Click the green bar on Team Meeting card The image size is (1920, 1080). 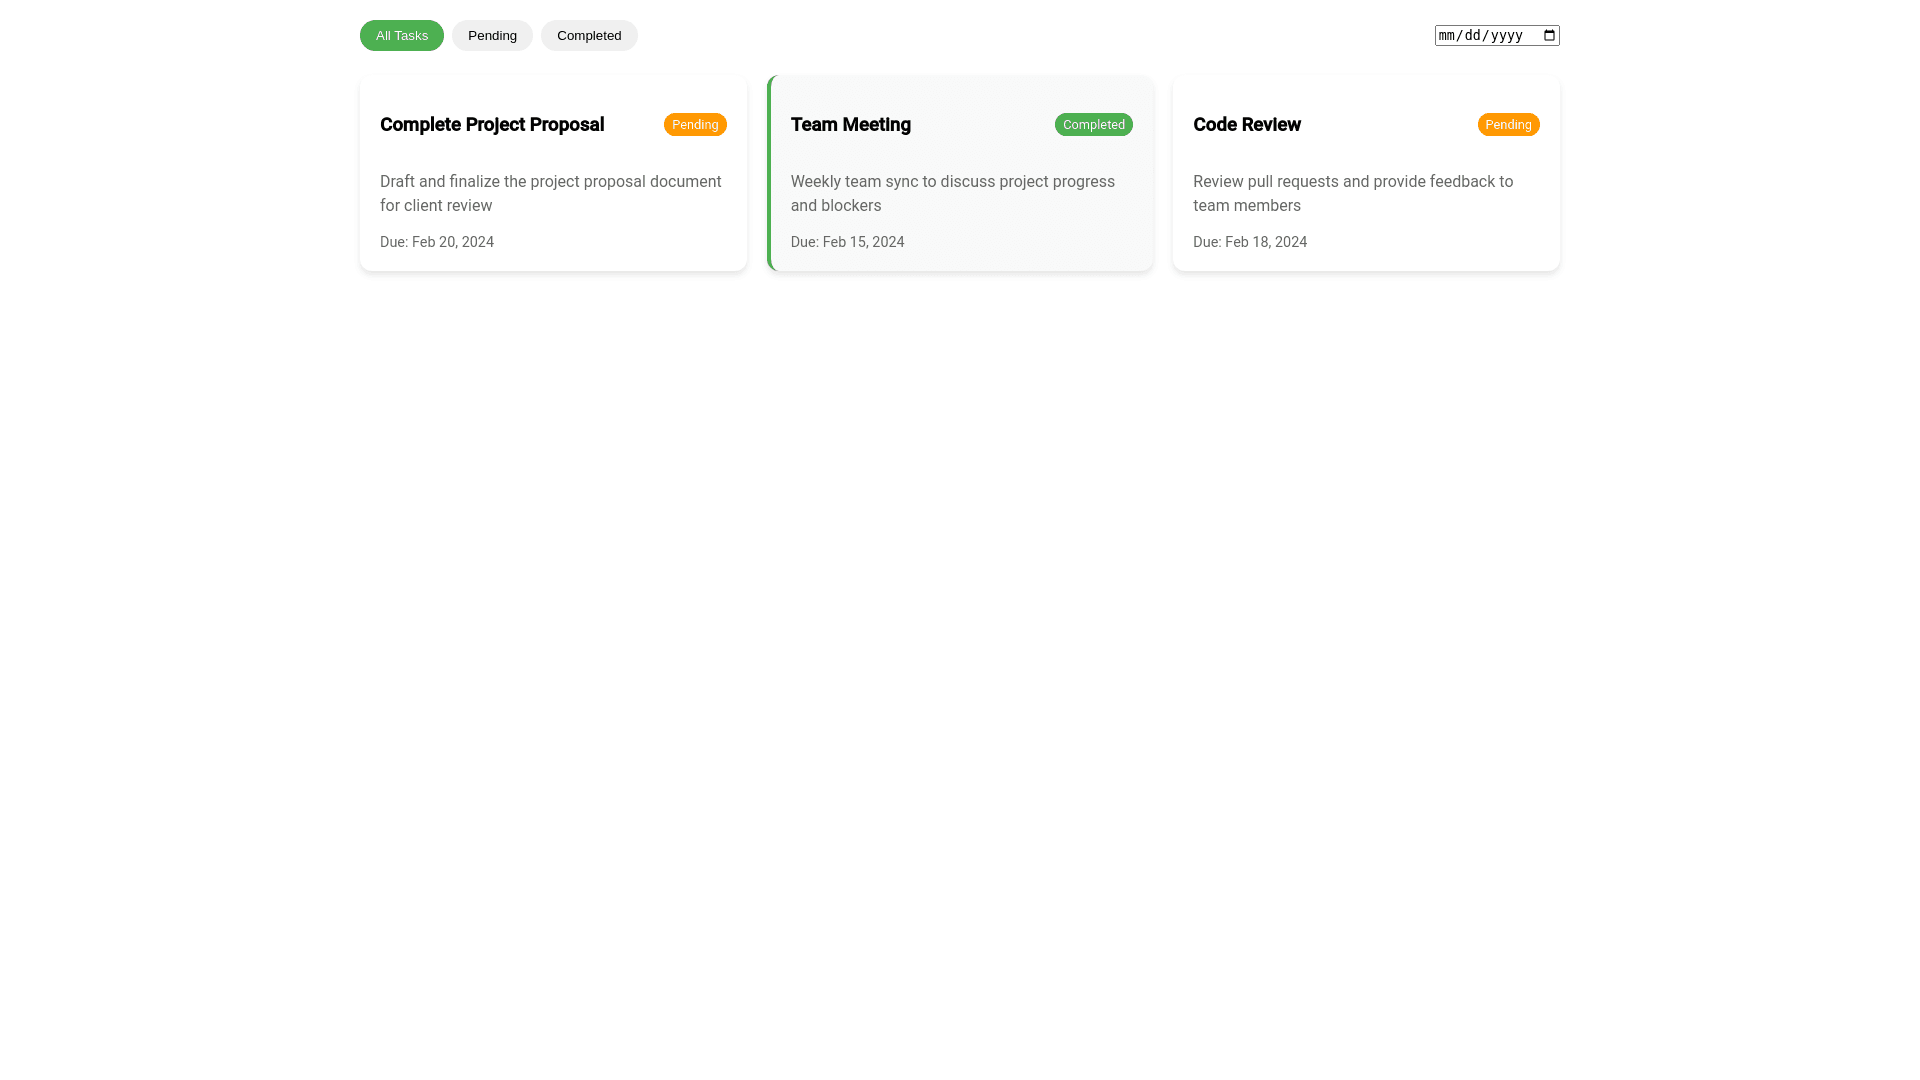pyautogui.click(x=769, y=173)
